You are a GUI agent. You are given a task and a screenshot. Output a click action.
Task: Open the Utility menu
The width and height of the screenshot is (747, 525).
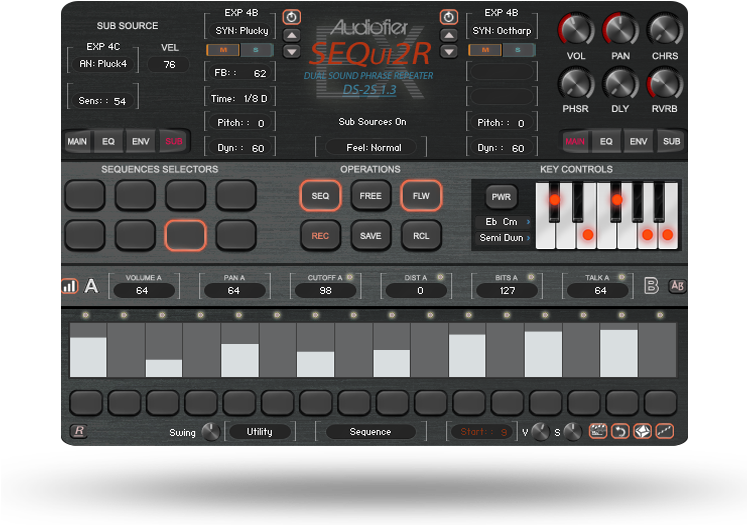pos(260,432)
